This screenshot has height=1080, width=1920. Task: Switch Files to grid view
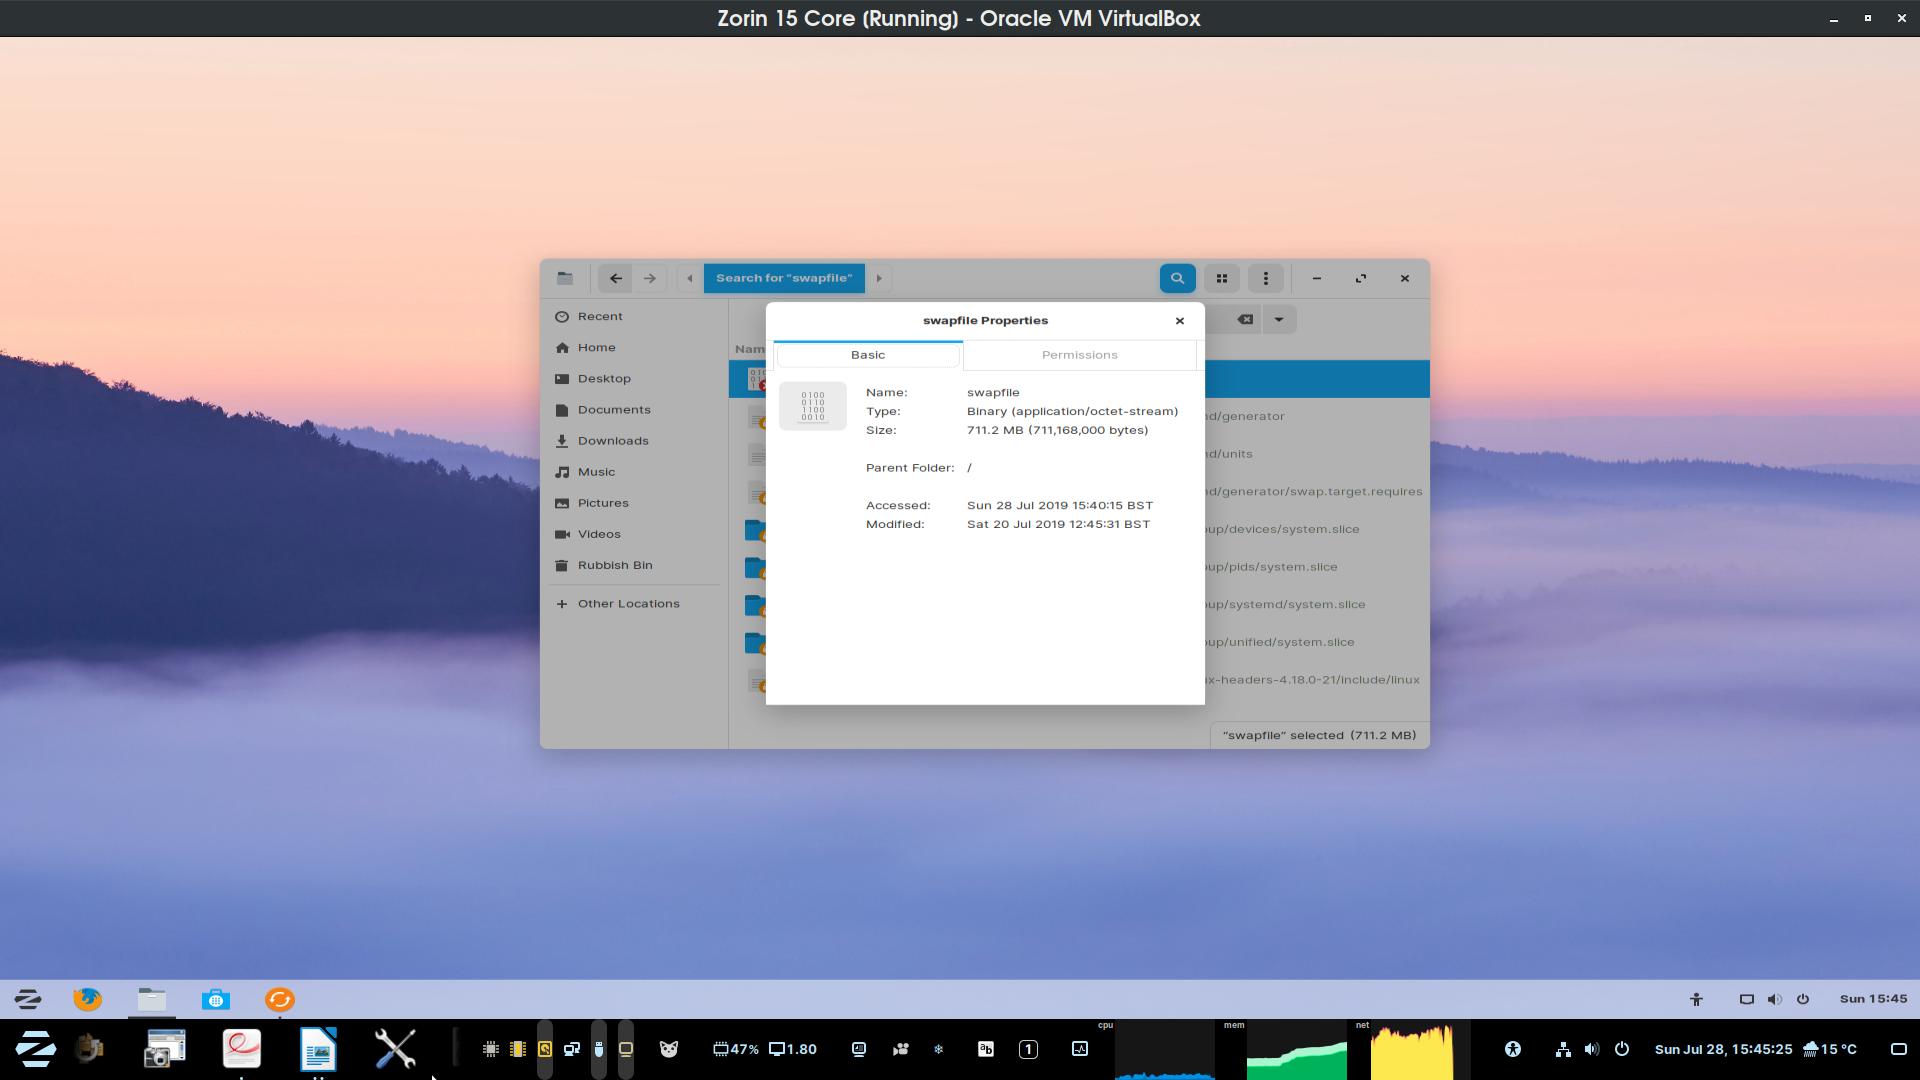(x=1221, y=278)
